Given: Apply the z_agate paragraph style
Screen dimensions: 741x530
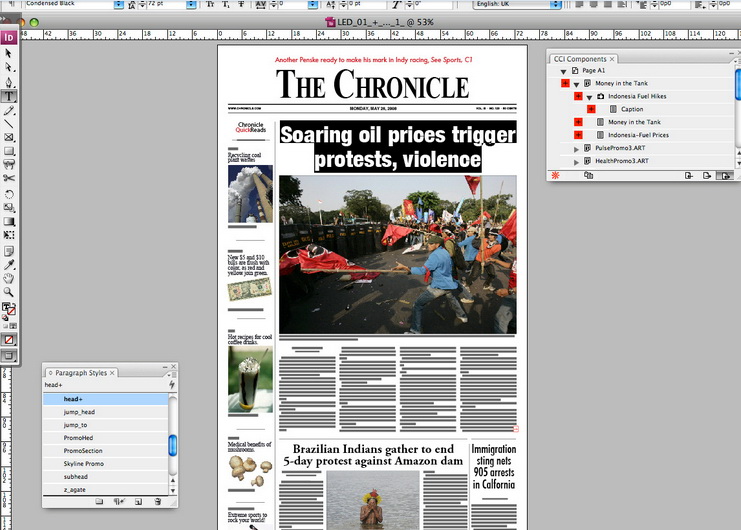Looking at the screenshot, I should point(105,489).
